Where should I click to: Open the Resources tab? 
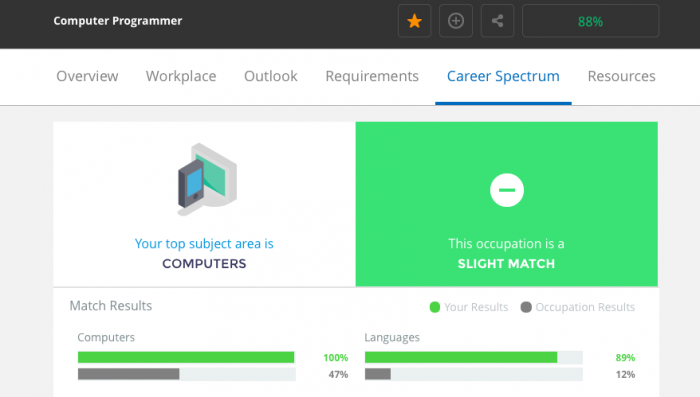(621, 76)
